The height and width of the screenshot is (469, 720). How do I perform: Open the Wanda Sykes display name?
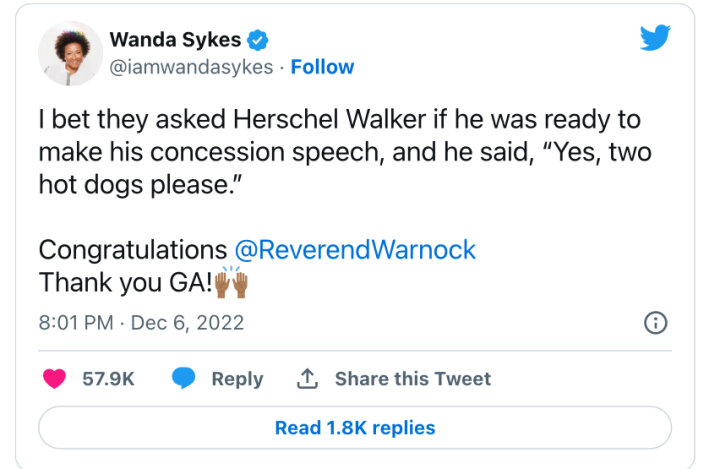[174, 40]
